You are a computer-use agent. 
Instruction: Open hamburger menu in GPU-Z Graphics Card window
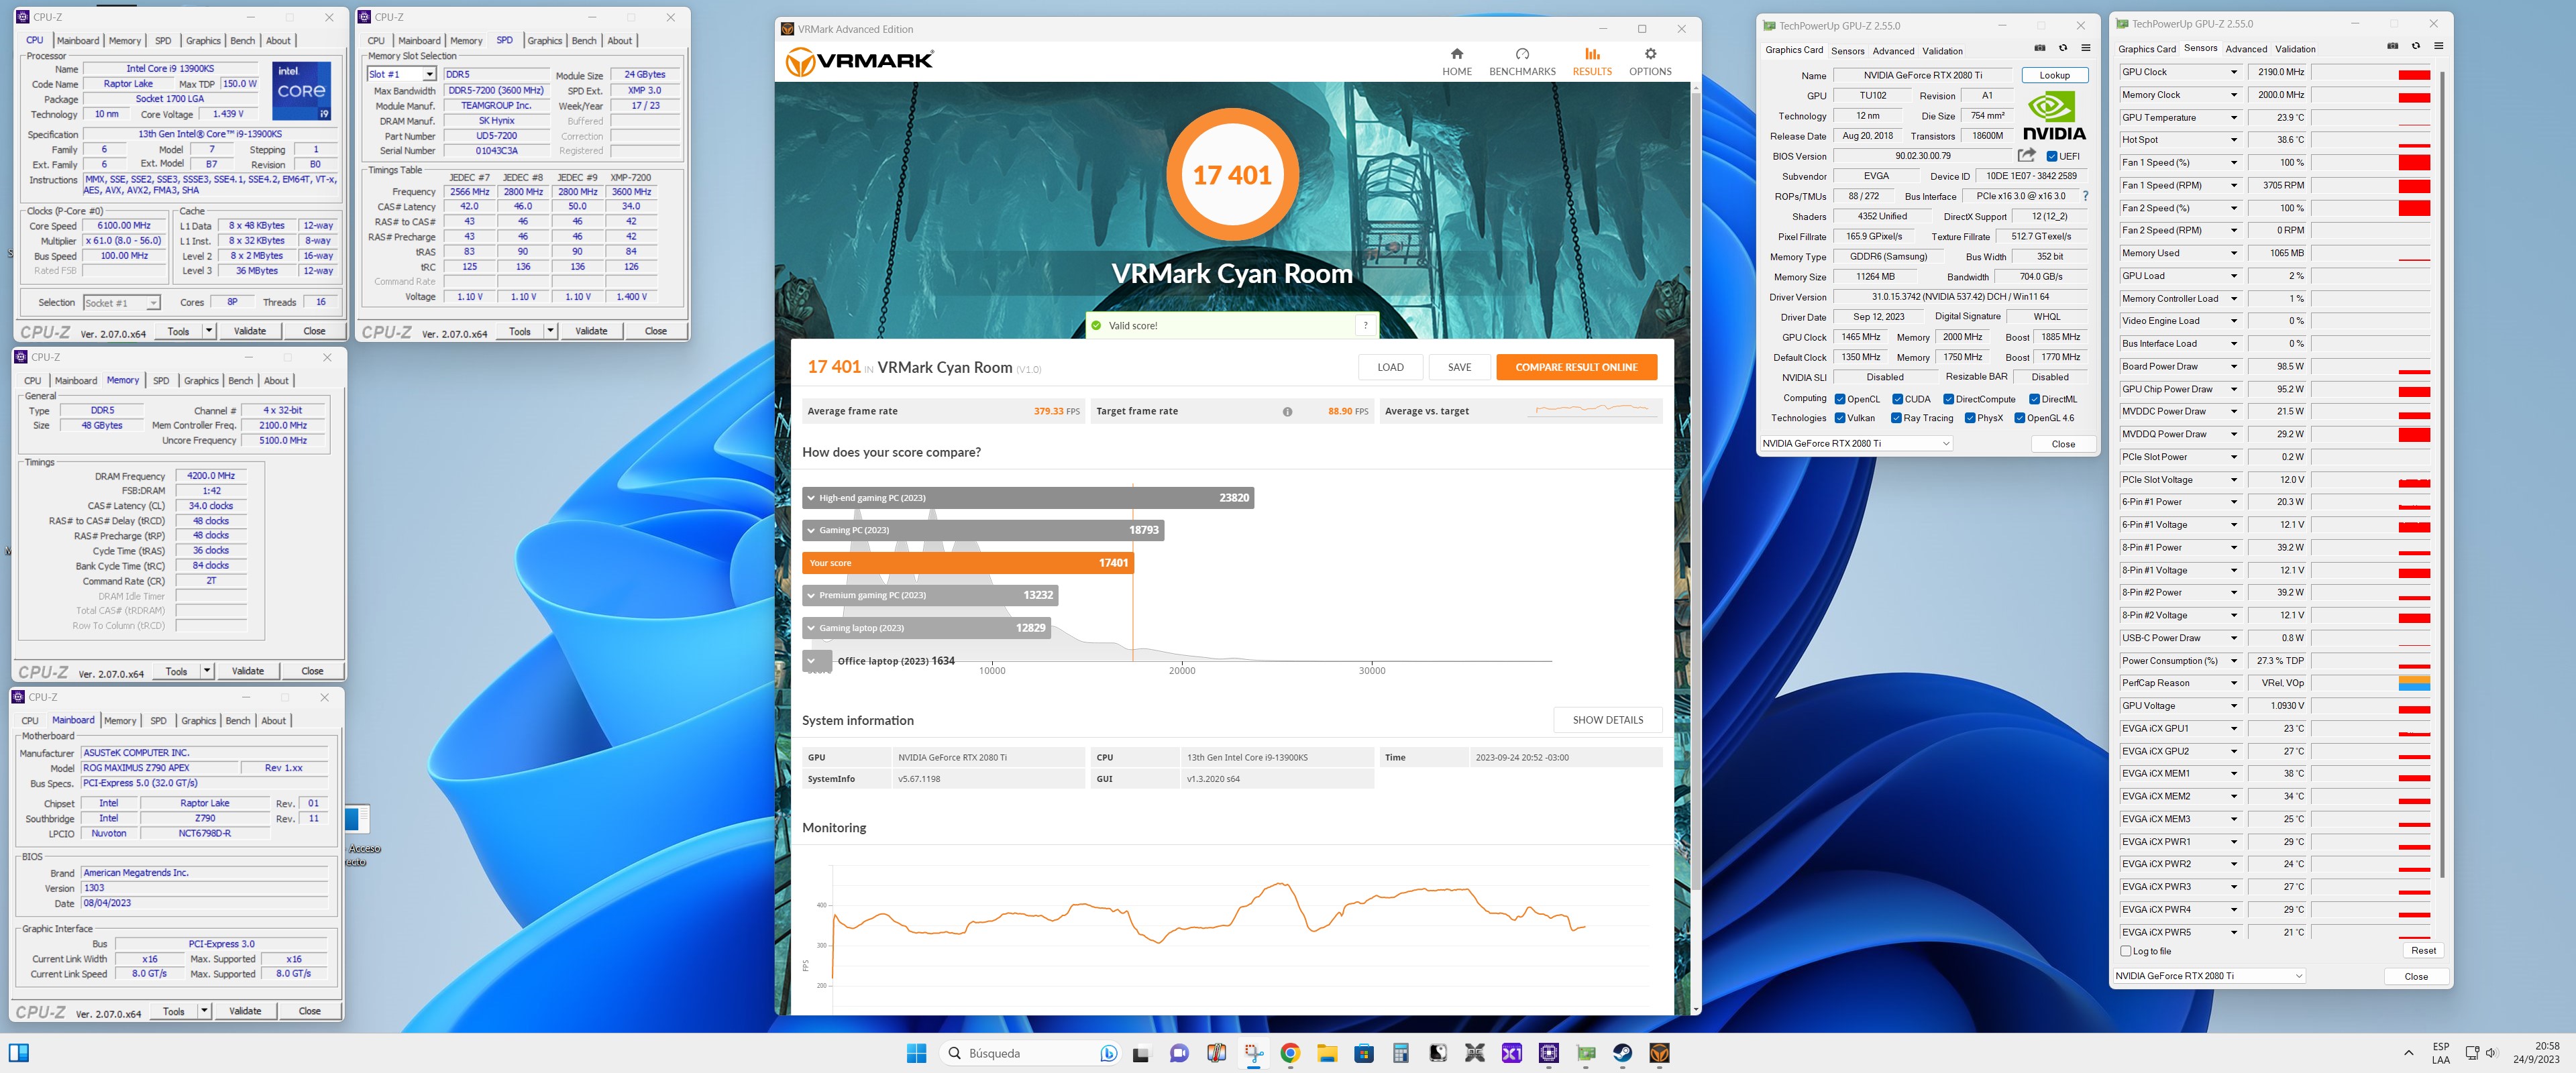tap(2085, 48)
